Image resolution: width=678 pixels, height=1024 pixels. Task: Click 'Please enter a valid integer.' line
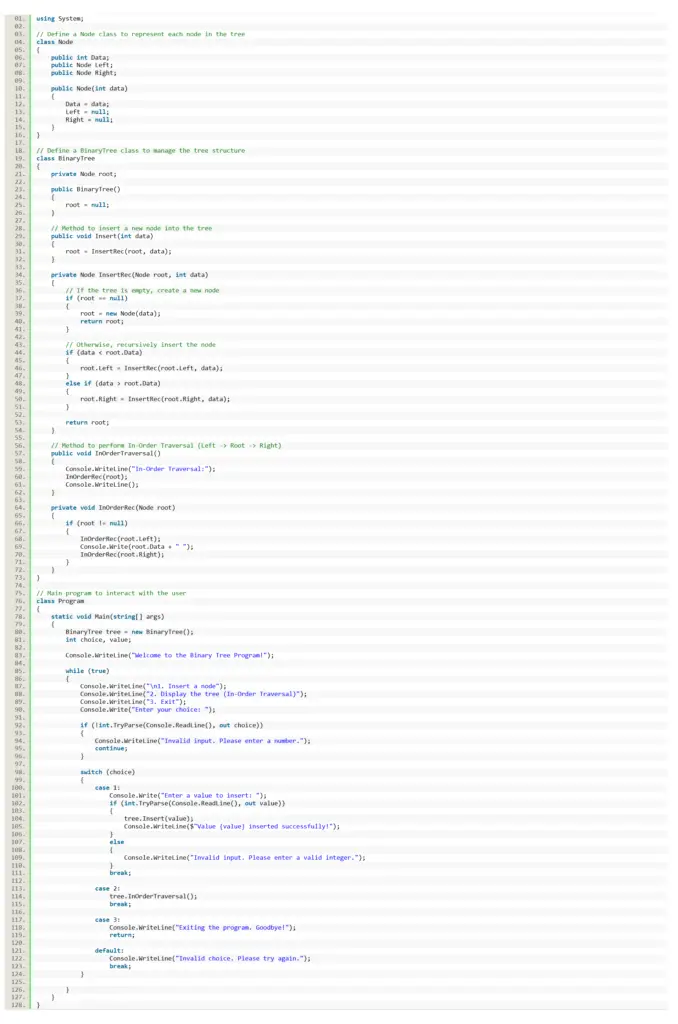[x=245, y=857]
